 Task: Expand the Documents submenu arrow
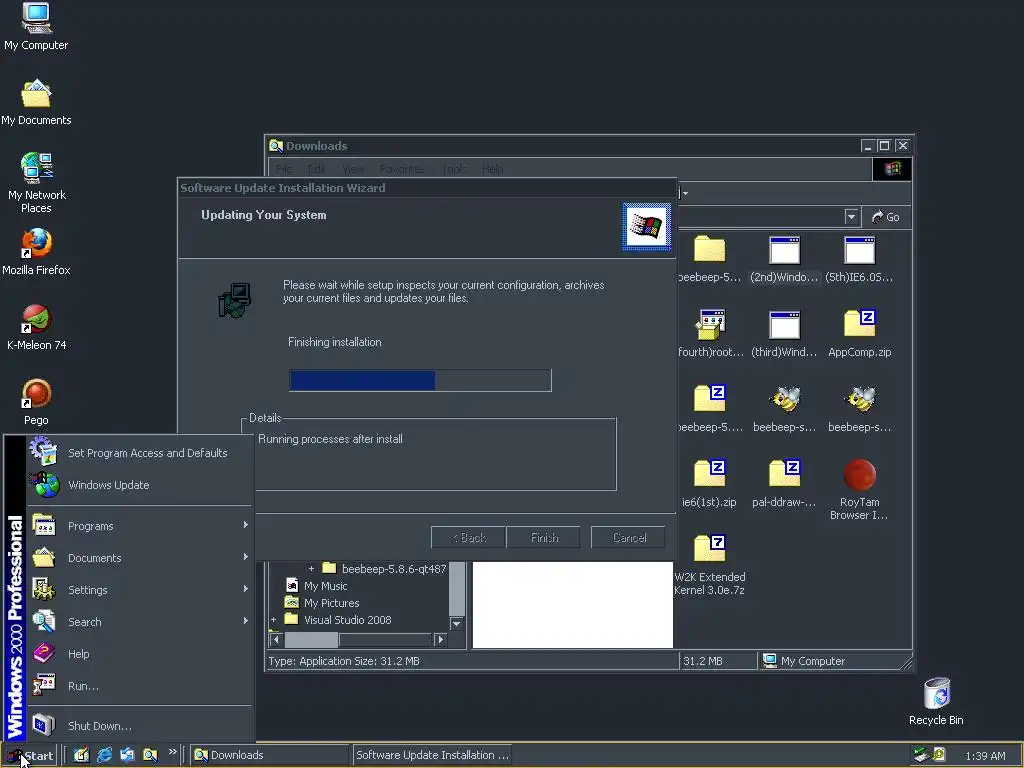pos(246,557)
